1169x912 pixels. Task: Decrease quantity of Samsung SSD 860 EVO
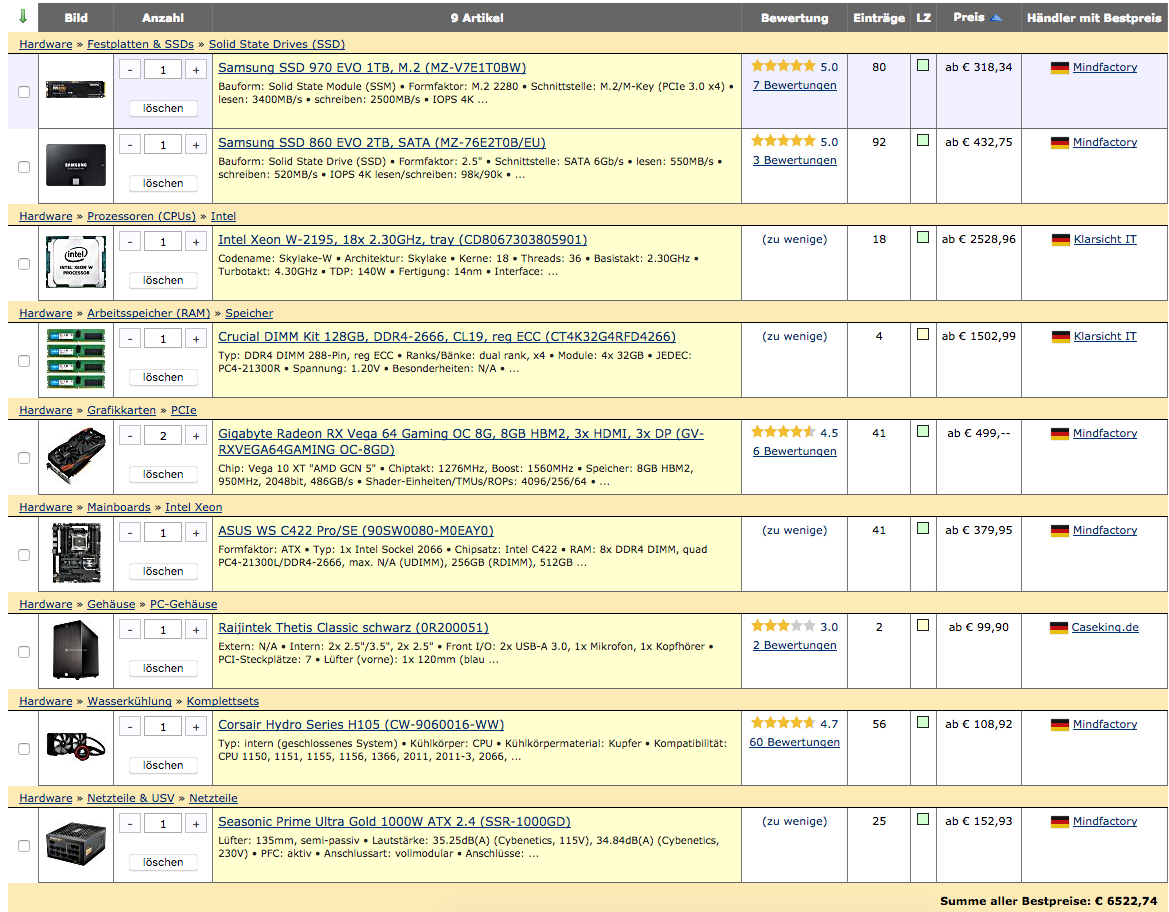130,145
